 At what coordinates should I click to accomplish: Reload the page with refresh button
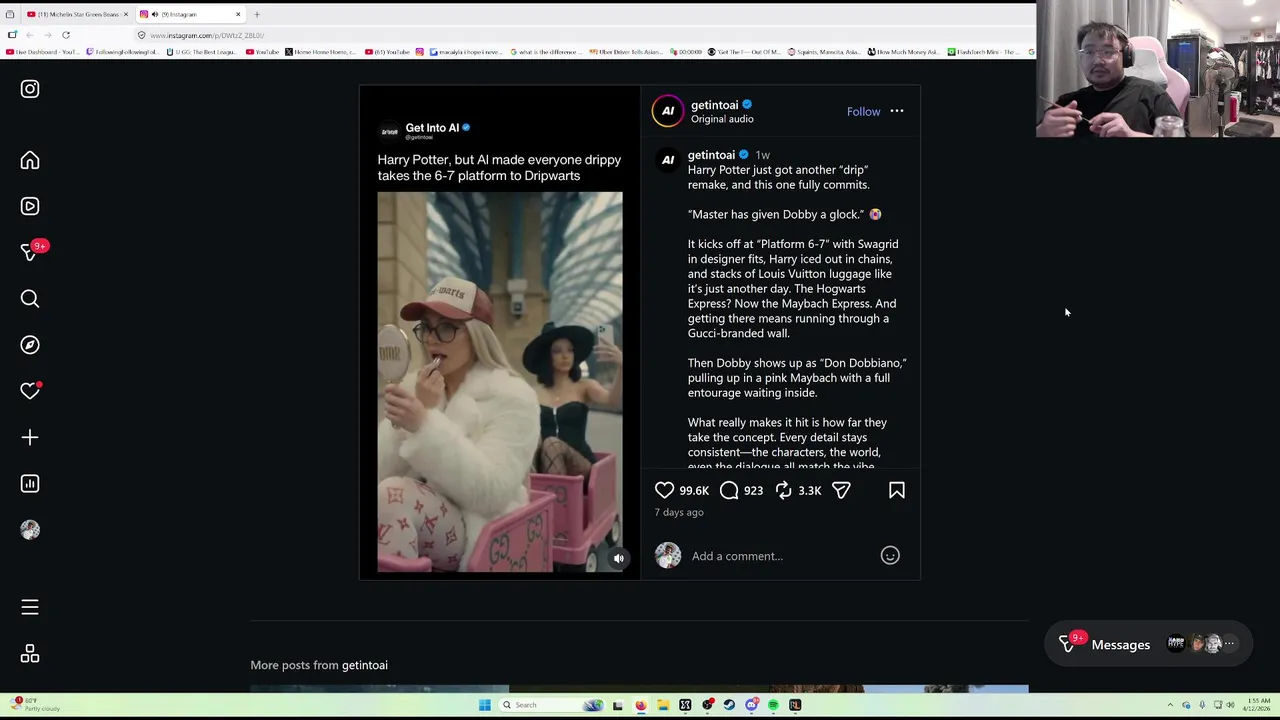coord(66,35)
